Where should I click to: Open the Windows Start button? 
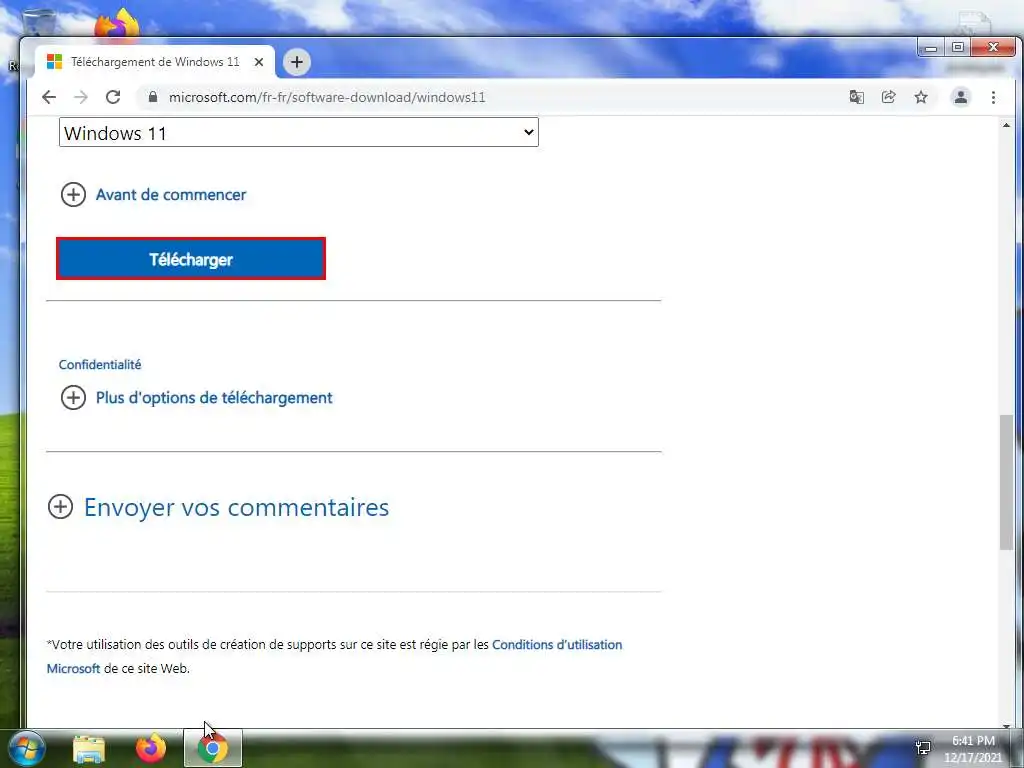click(x=26, y=748)
